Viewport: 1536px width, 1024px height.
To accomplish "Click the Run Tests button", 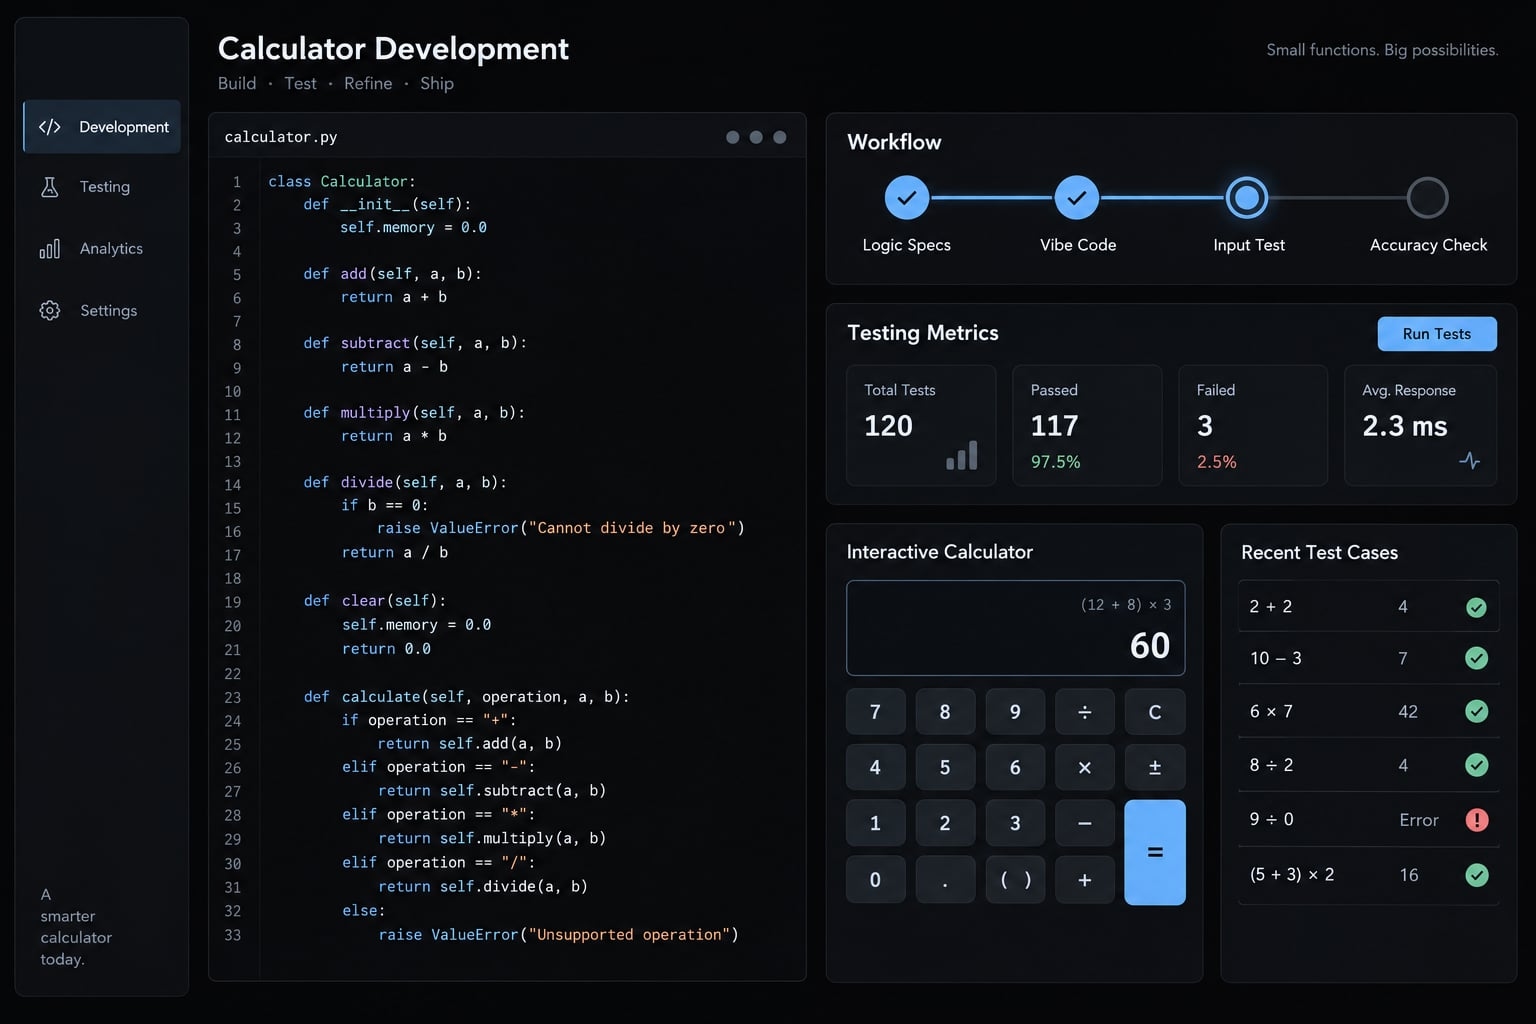I will (1437, 334).
